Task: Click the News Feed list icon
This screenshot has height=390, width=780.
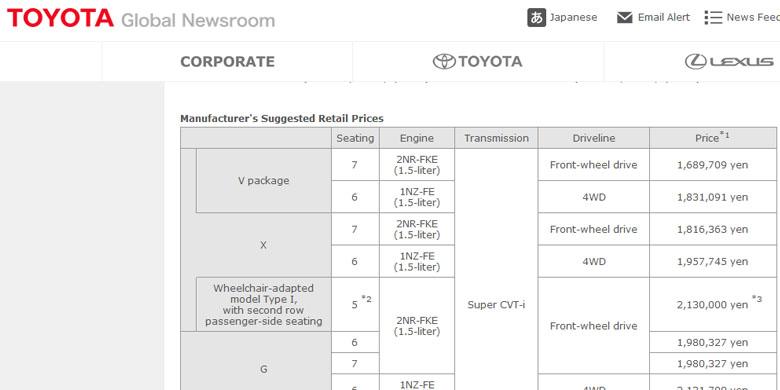Action: (x=713, y=17)
